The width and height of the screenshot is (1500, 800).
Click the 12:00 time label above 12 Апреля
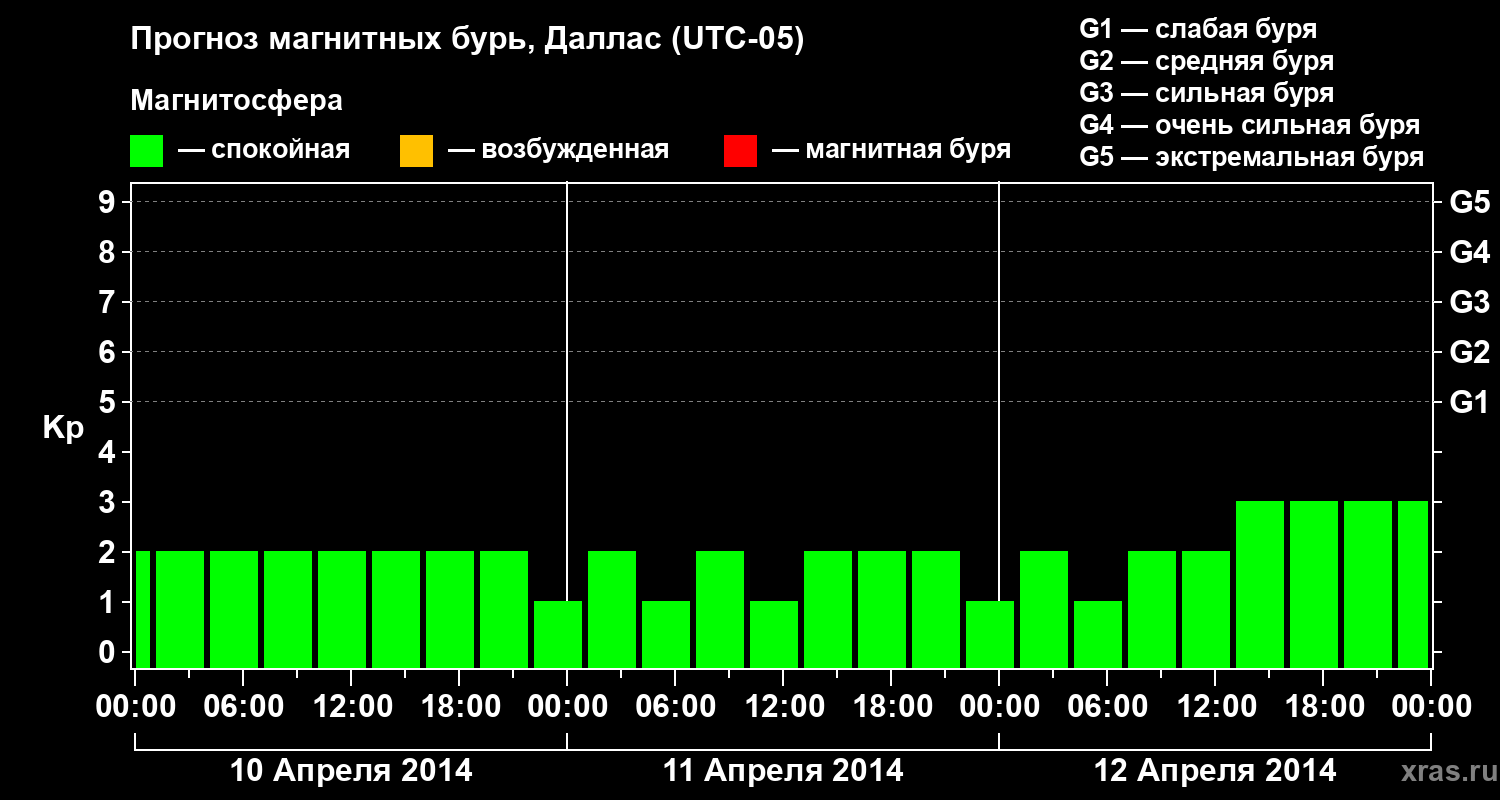[x=1215, y=707]
